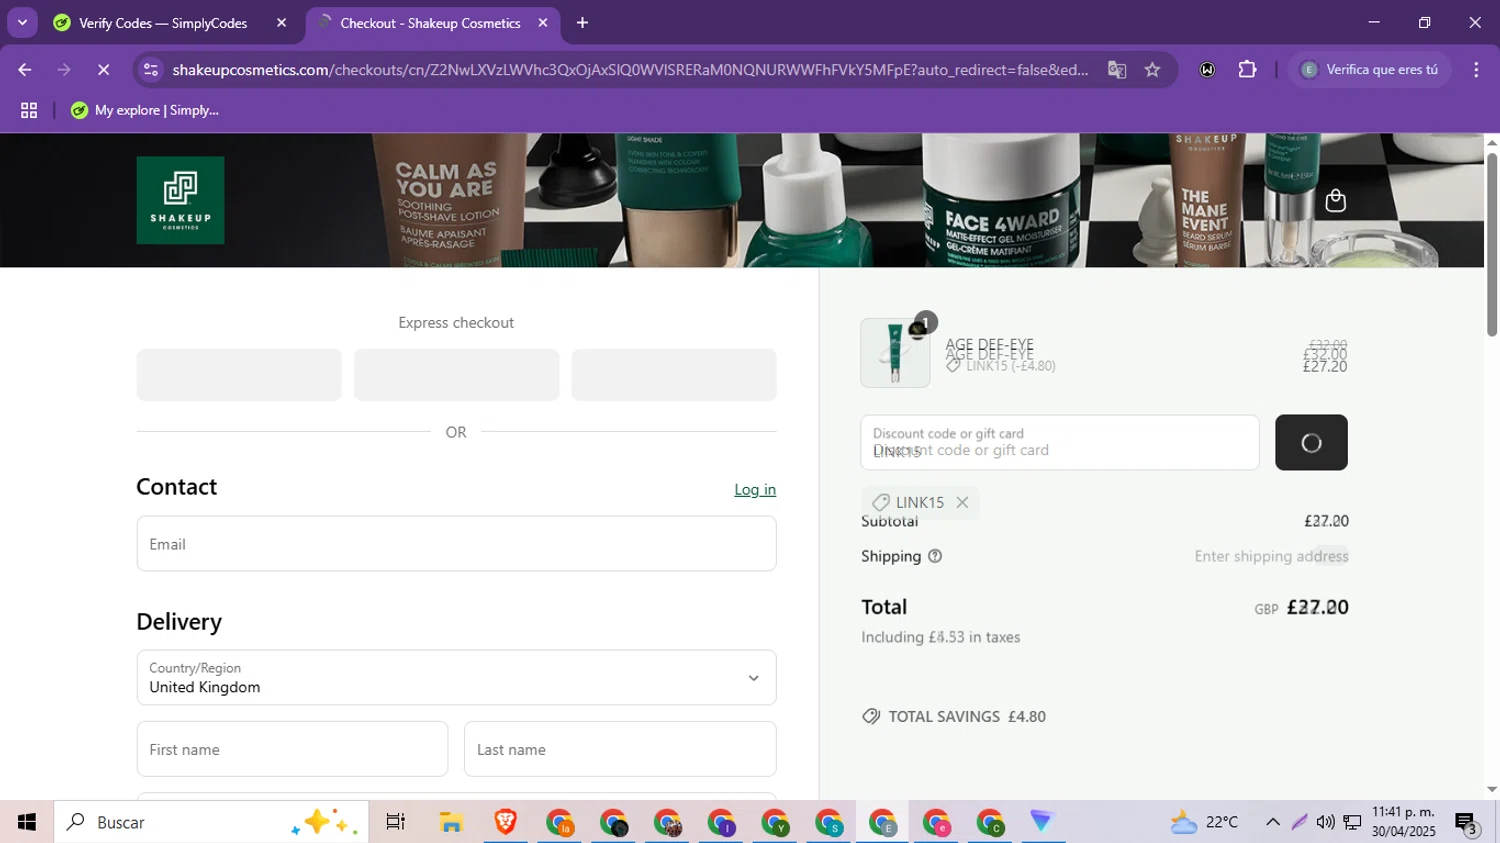Image resolution: width=1500 pixels, height=843 pixels.
Task: Open the volume control icon
Action: (1326, 822)
